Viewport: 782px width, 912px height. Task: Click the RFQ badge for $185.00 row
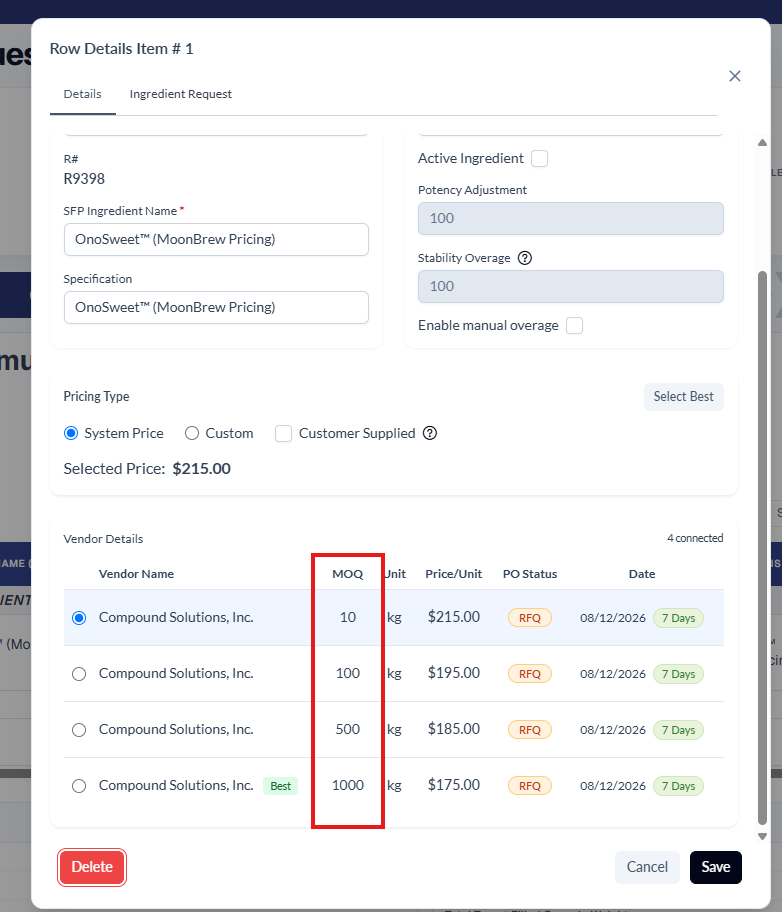(530, 729)
